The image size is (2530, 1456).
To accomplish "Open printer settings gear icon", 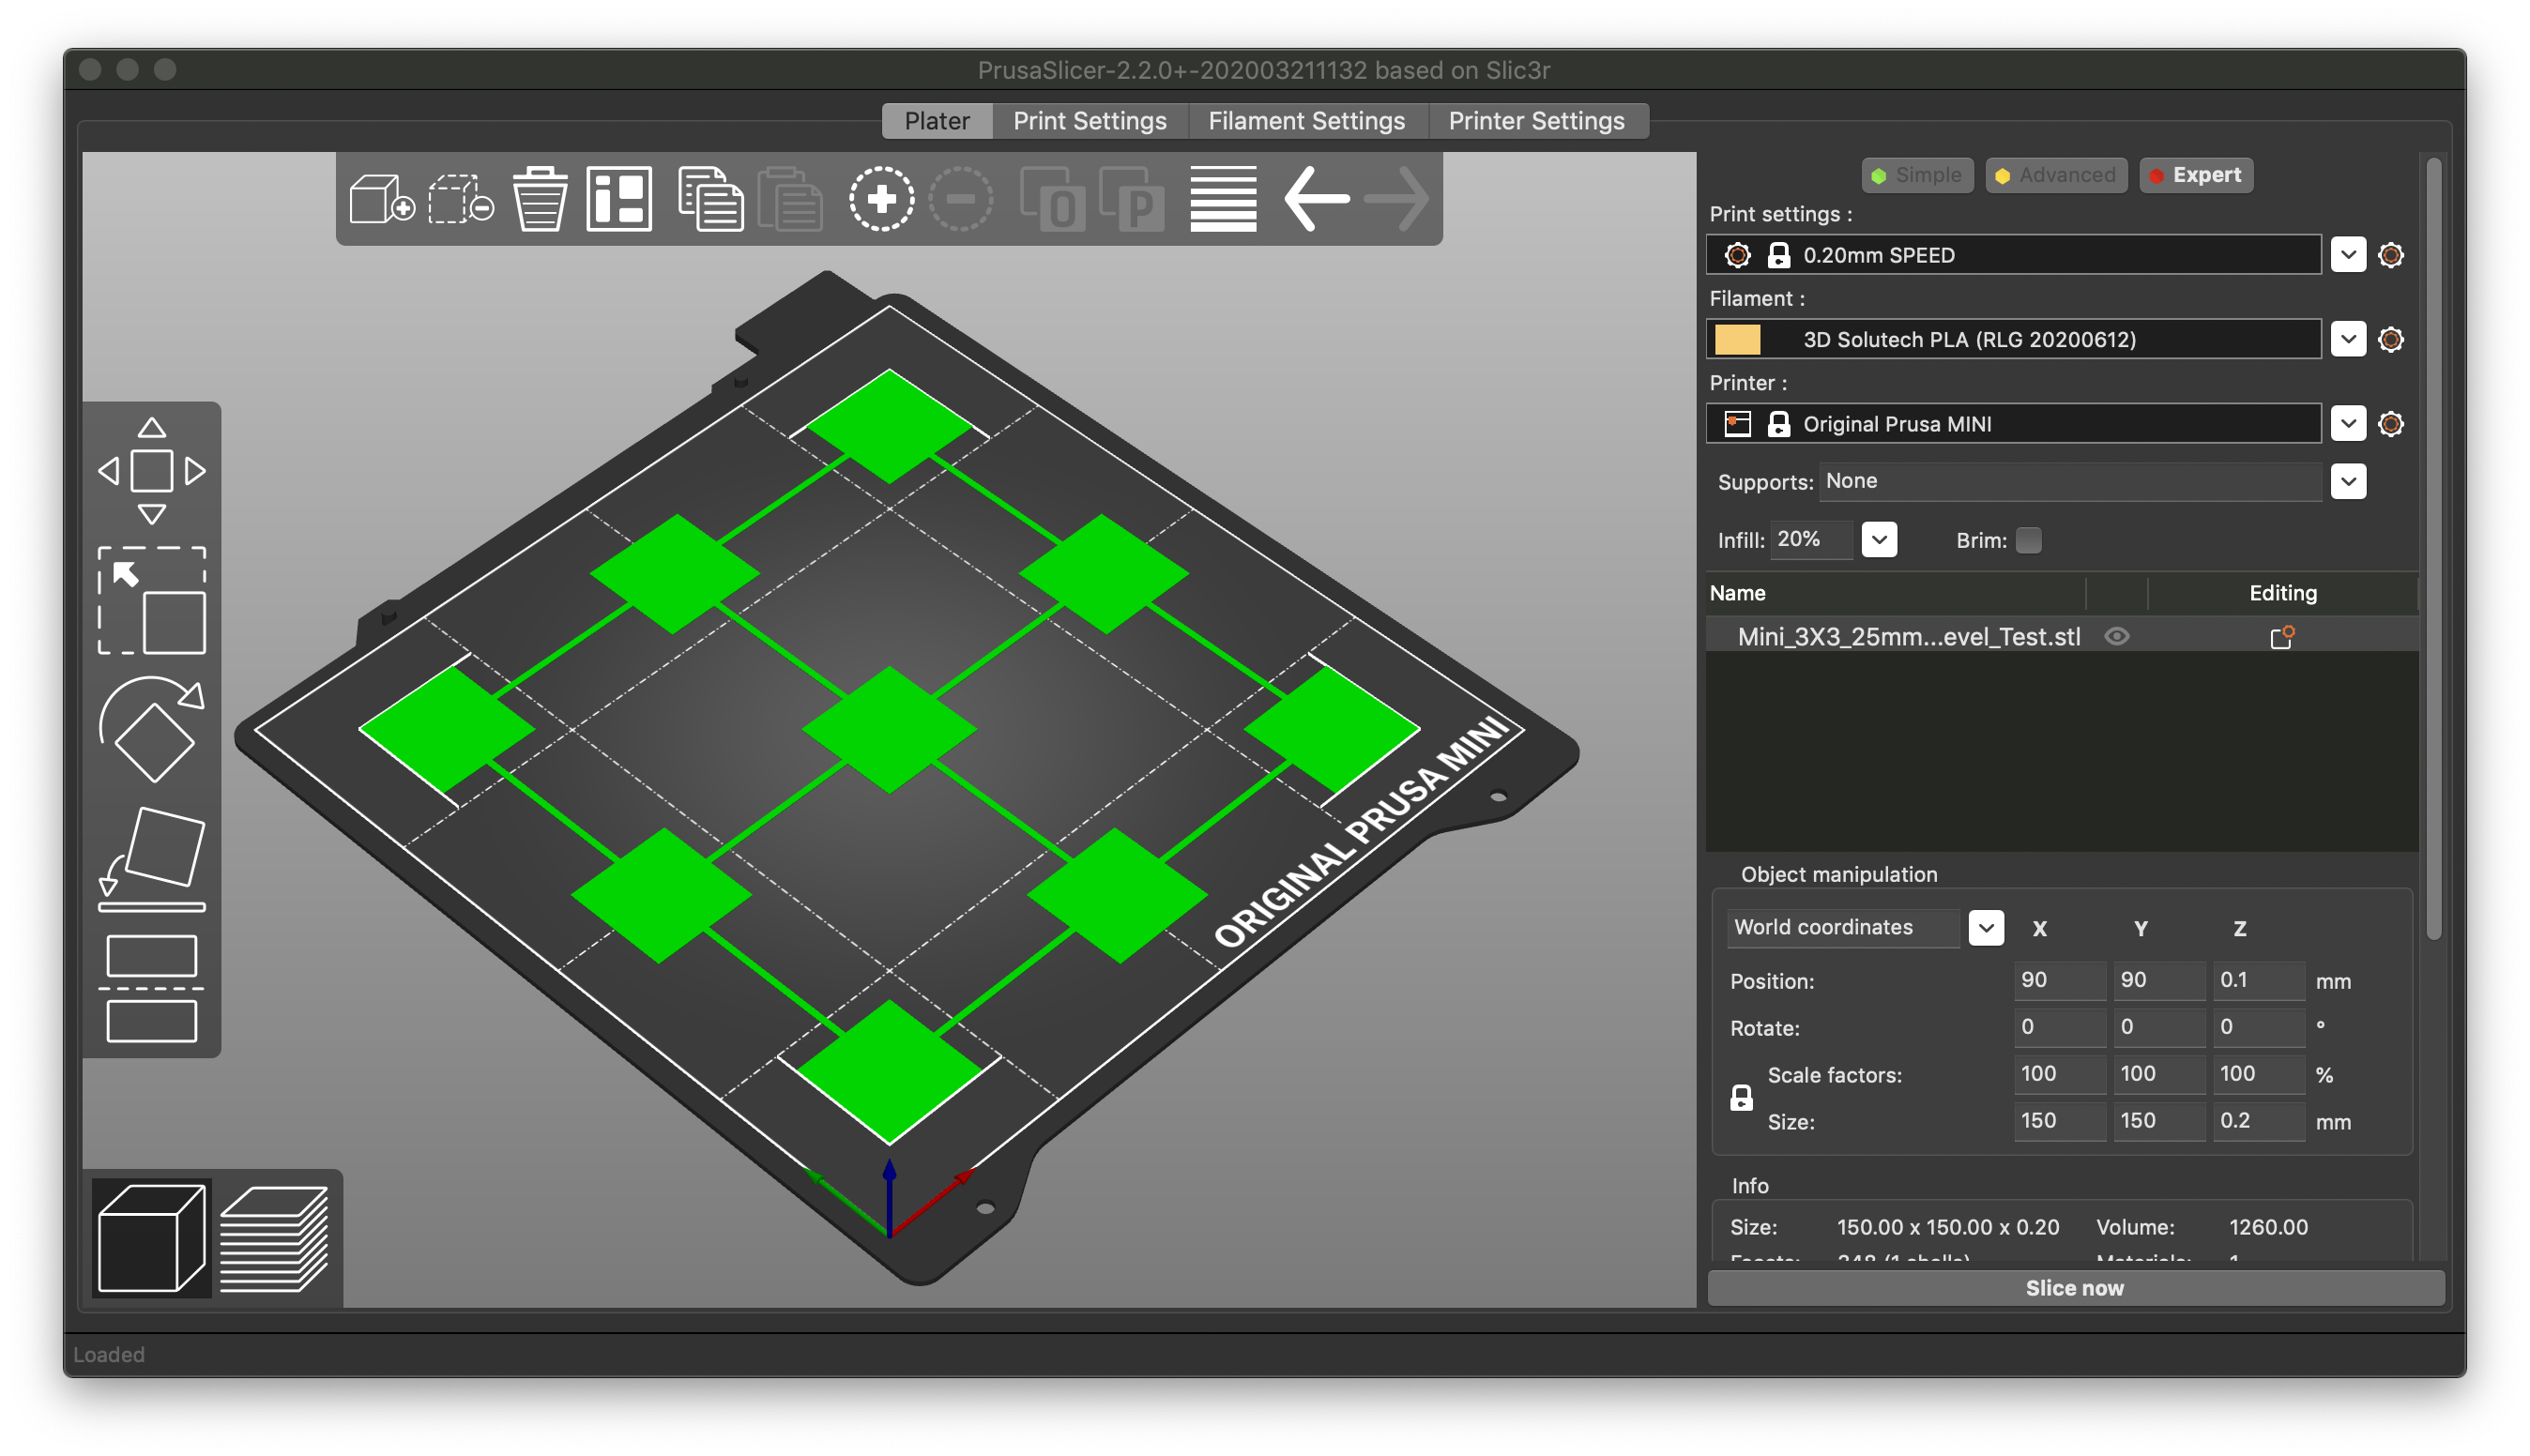I will 2391,424.
